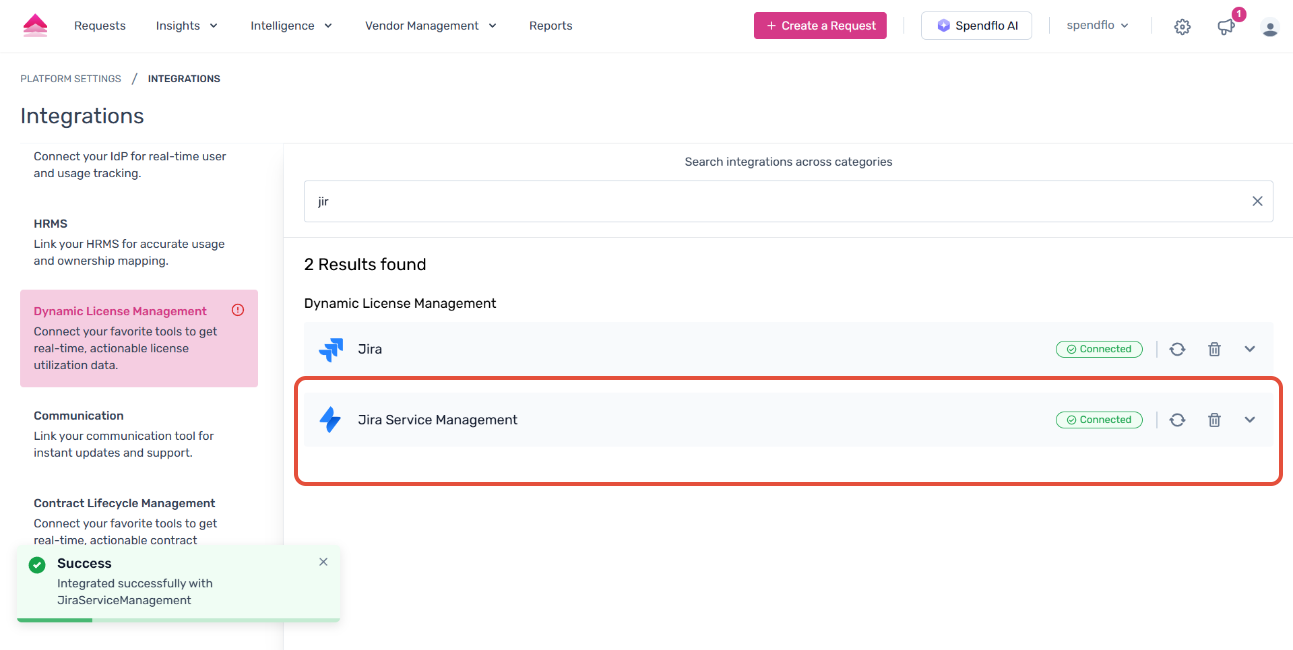Click the Create a Request button
This screenshot has height=650, width=1293.
[x=820, y=26]
